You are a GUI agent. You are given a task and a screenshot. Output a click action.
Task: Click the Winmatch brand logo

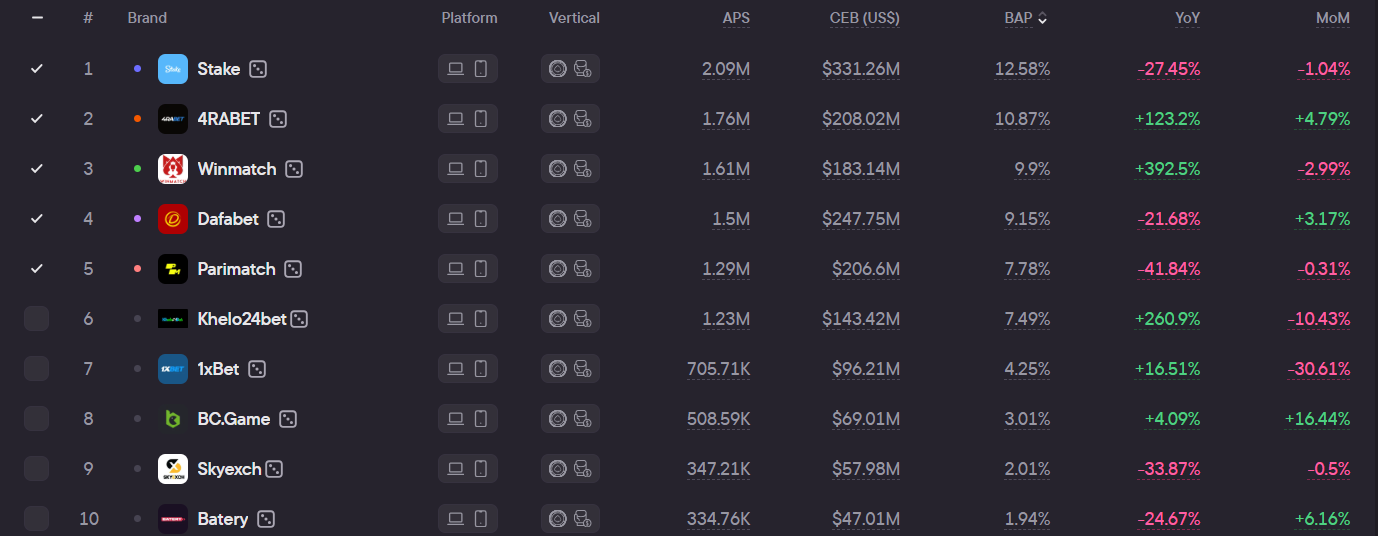coord(173,169)
